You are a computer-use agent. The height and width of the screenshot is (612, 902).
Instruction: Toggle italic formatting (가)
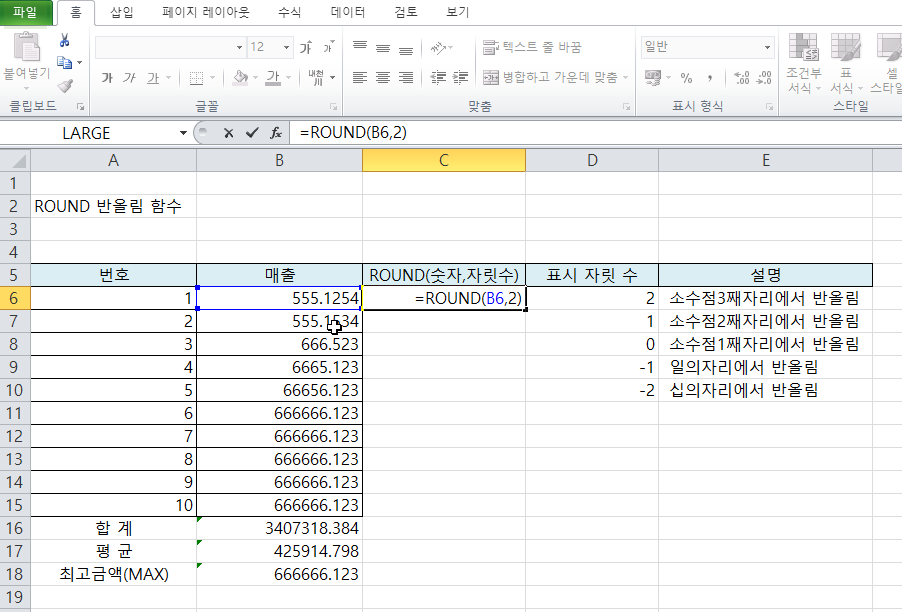pos(129,78)
